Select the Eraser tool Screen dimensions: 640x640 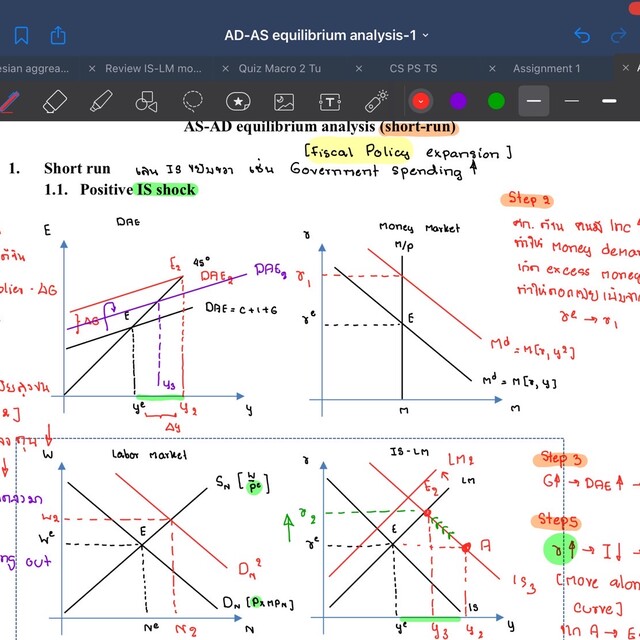(55, 101)
